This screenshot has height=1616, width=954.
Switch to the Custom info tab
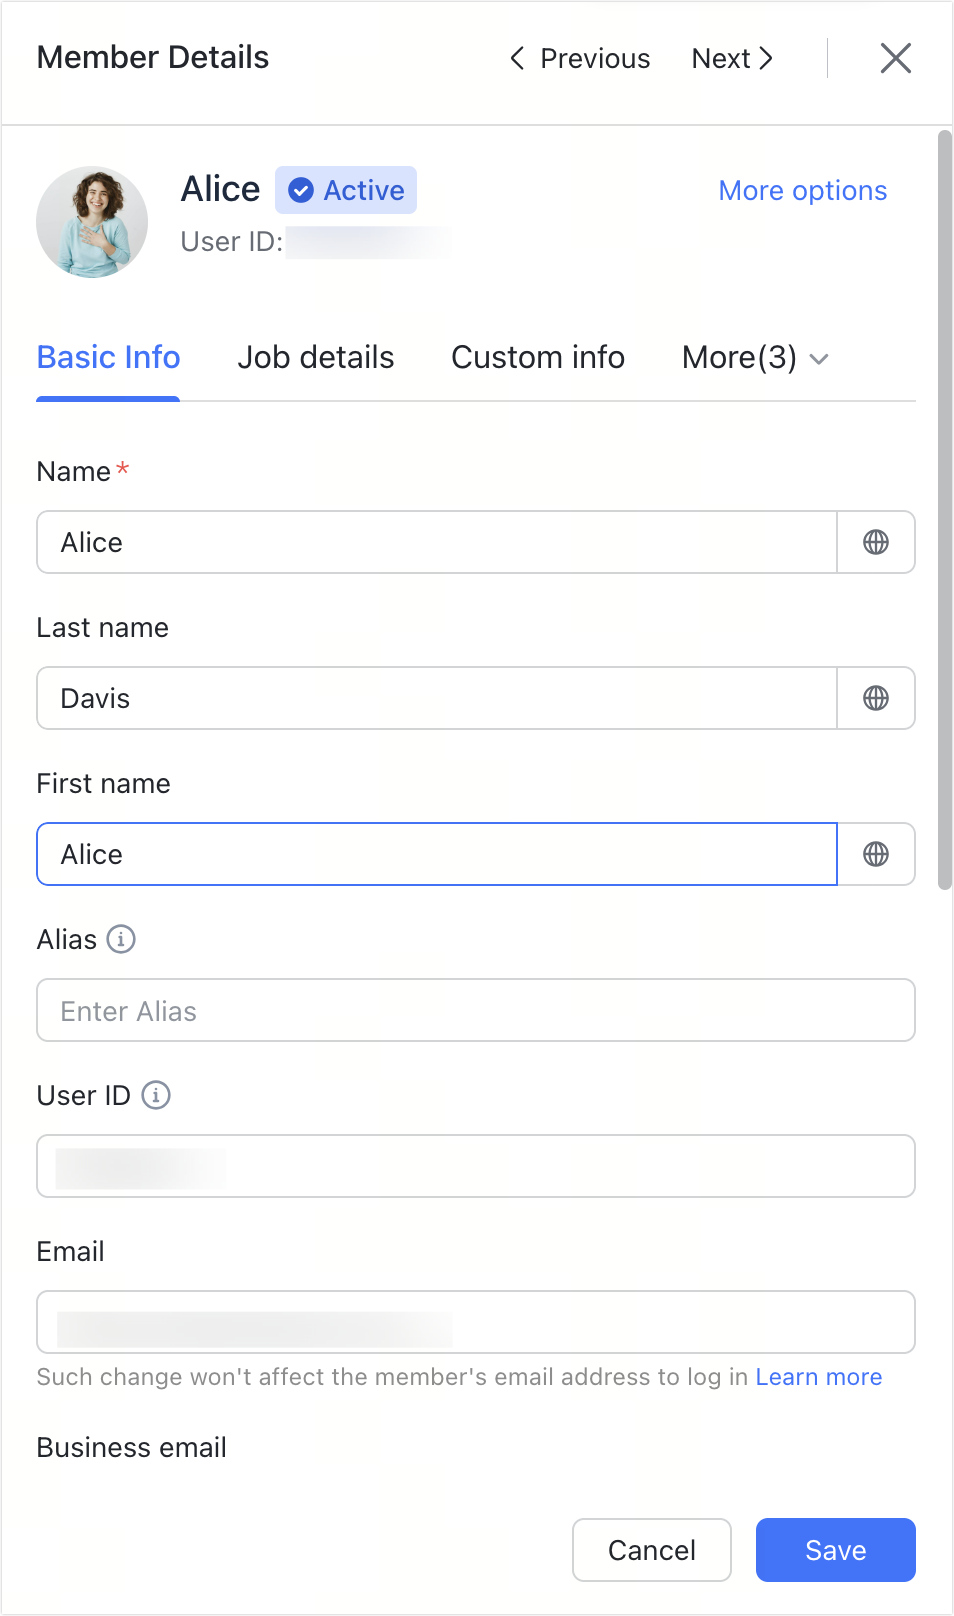(x=538, y=357)
